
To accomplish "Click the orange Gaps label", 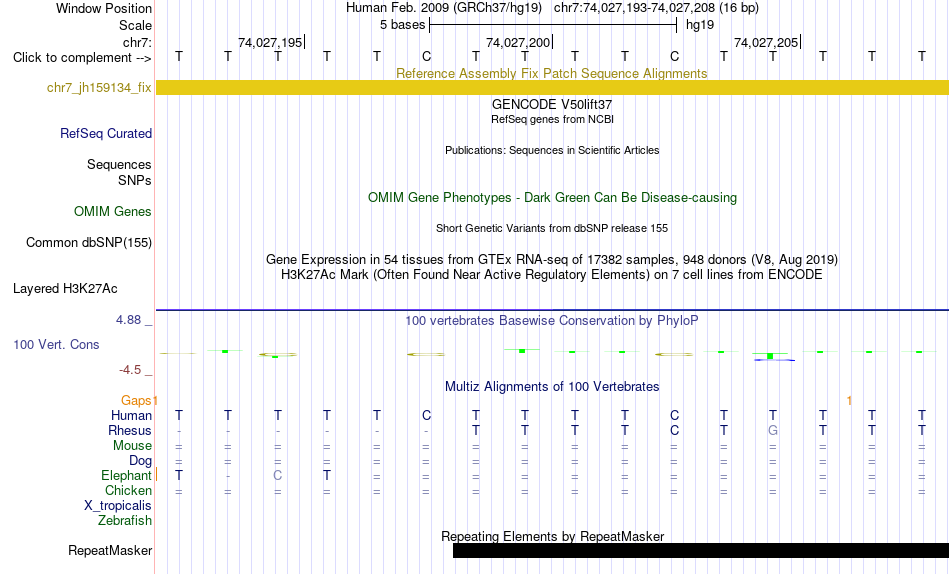I will pyautogui.click(x=136, y=400).
